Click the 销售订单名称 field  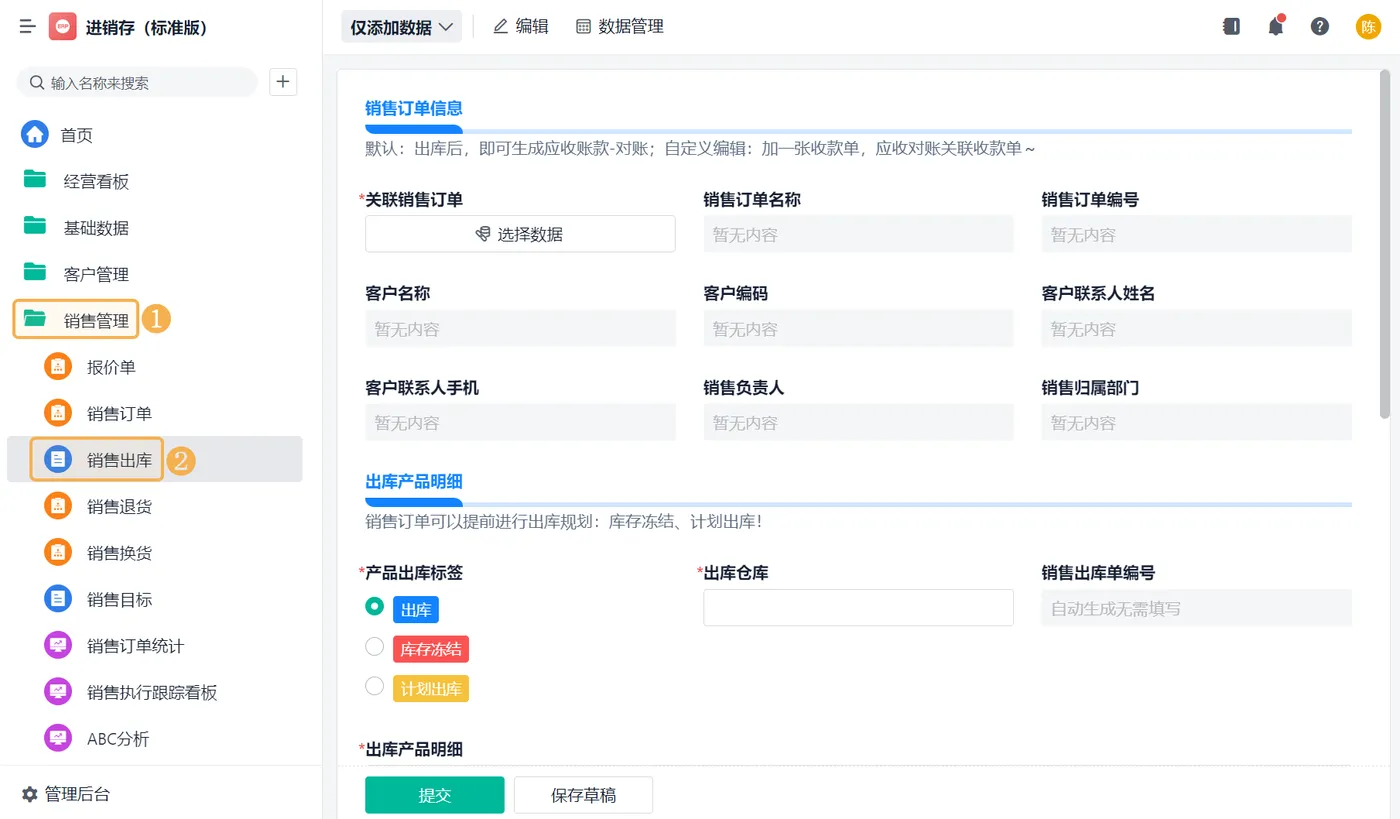[x=858, y=234]
